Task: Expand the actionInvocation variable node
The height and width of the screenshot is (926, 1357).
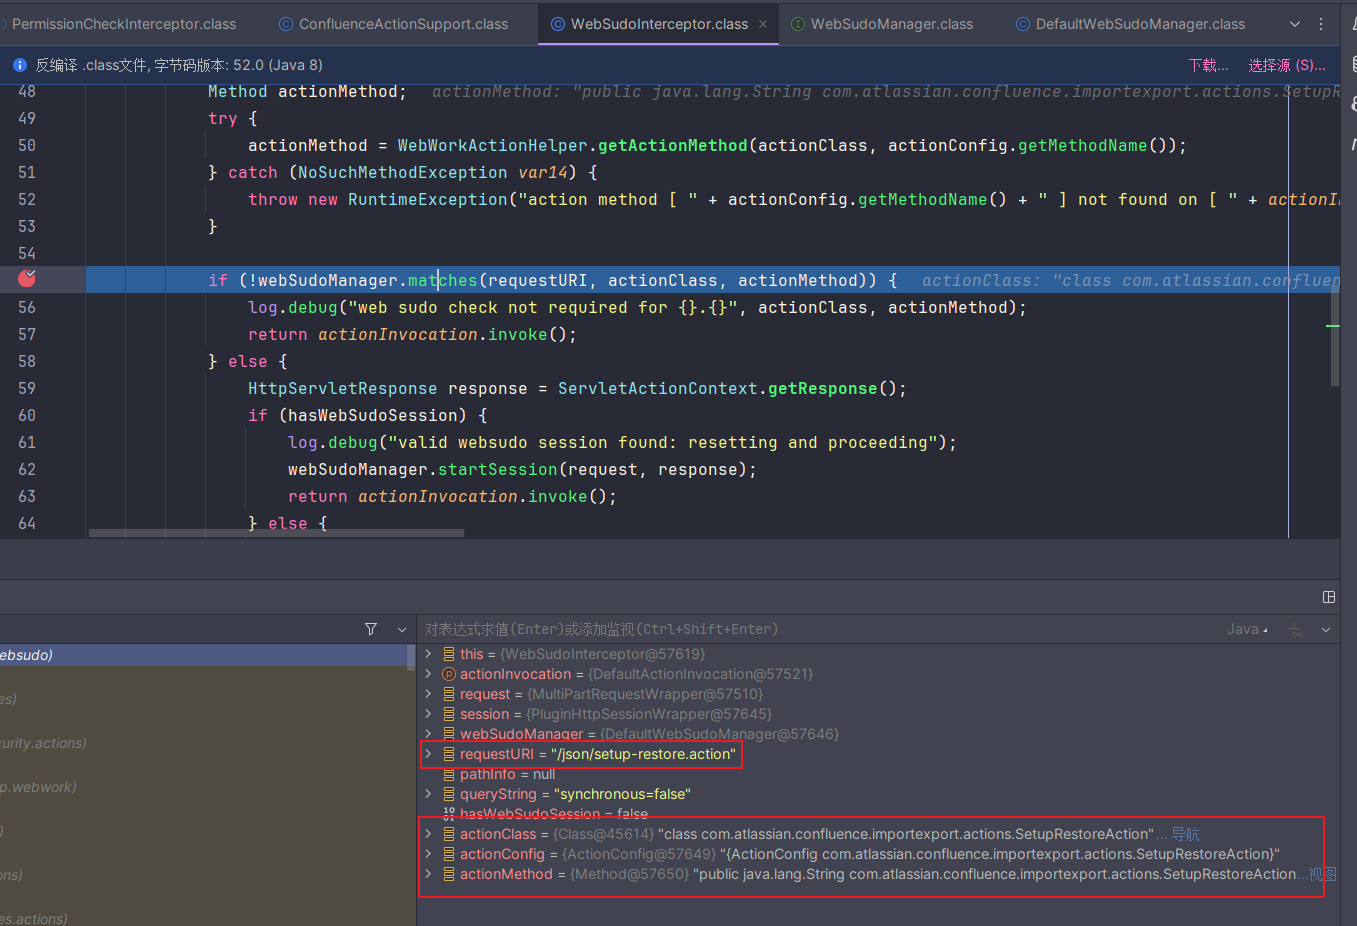Action: (428, 674)
